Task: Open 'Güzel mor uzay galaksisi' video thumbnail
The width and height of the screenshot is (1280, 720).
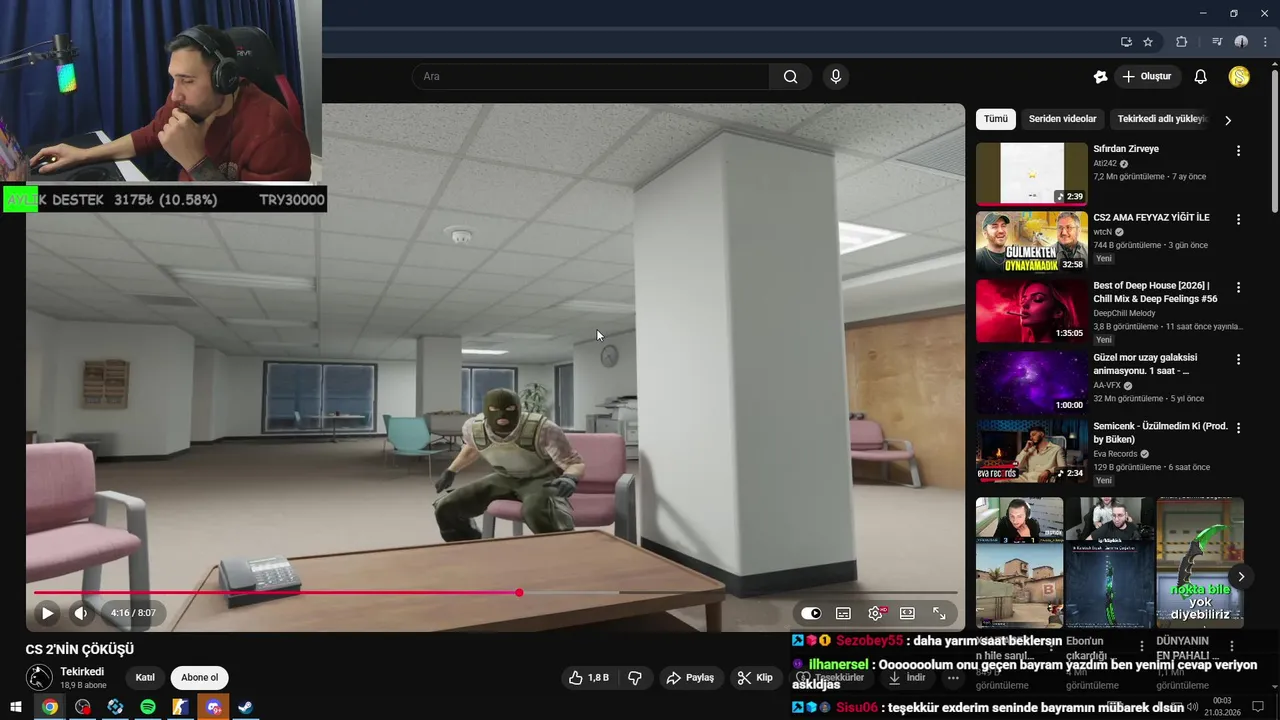Action: (x=1032, y=382)
